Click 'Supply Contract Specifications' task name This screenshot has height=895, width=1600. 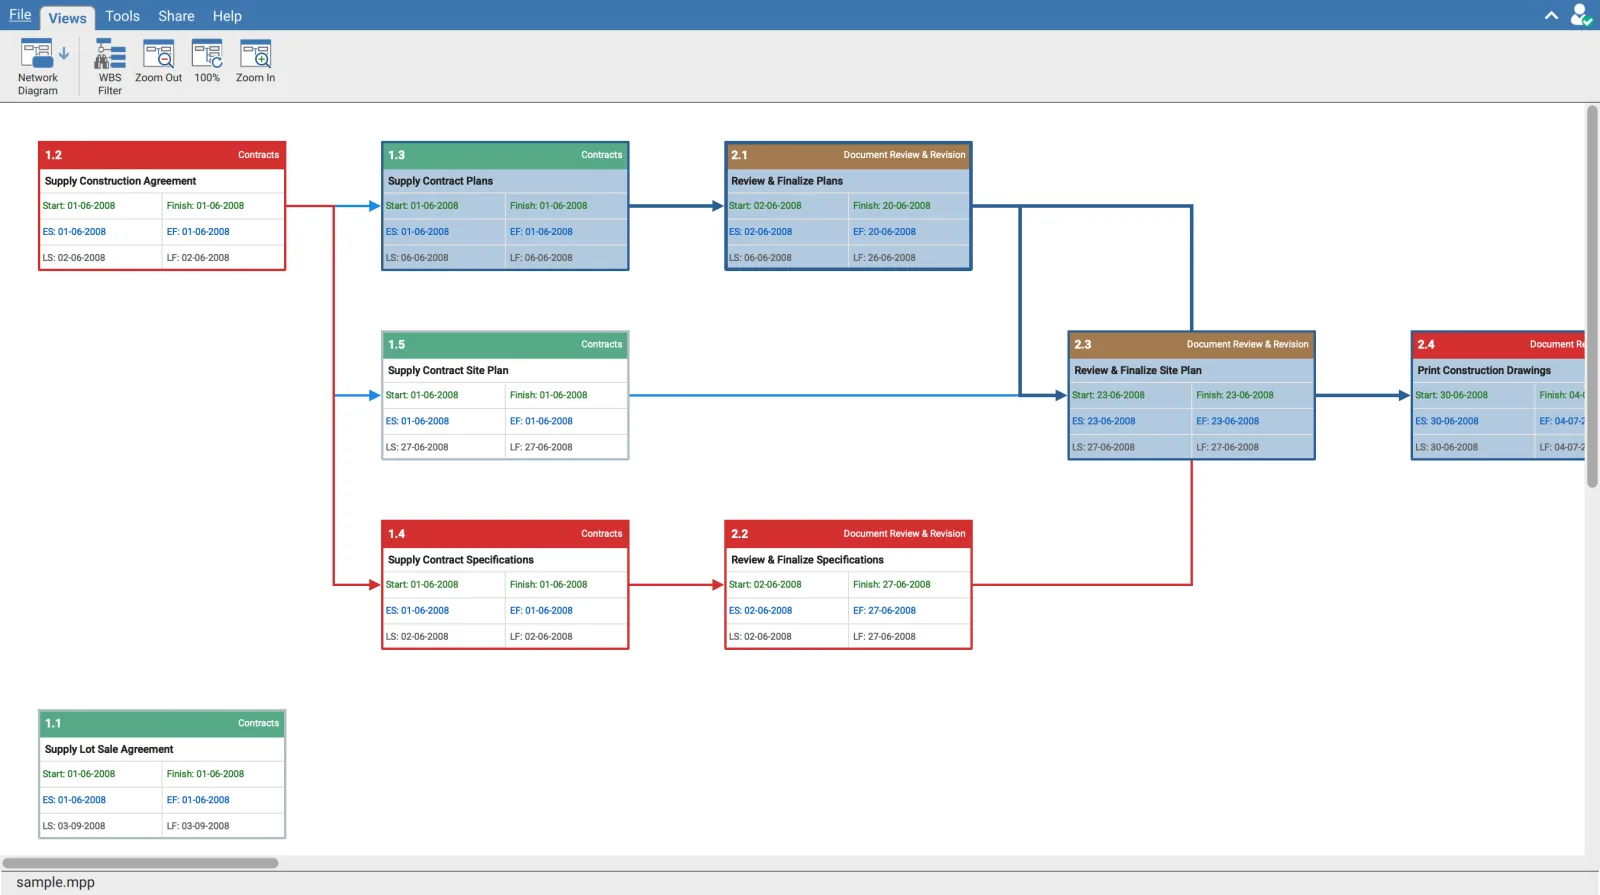point(461,560)
